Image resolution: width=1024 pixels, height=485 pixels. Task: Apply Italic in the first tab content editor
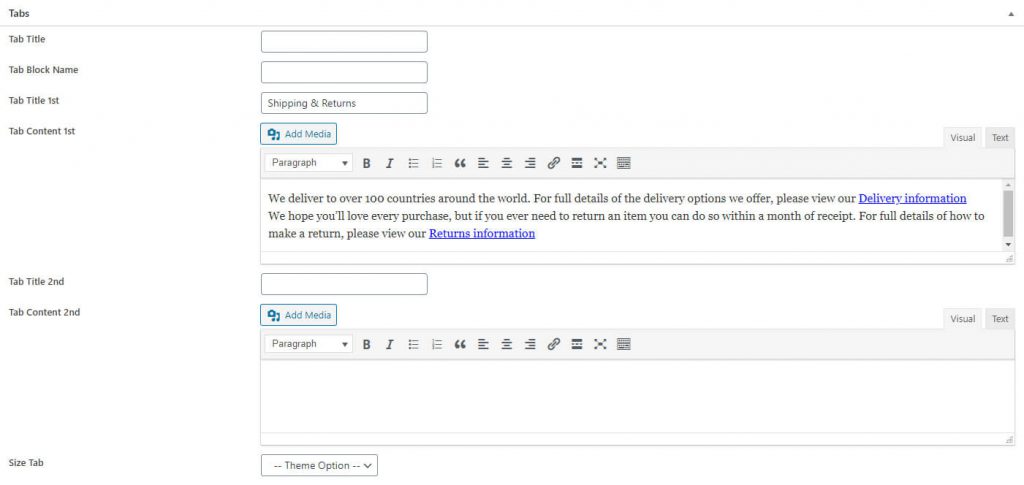pos(389,163)
